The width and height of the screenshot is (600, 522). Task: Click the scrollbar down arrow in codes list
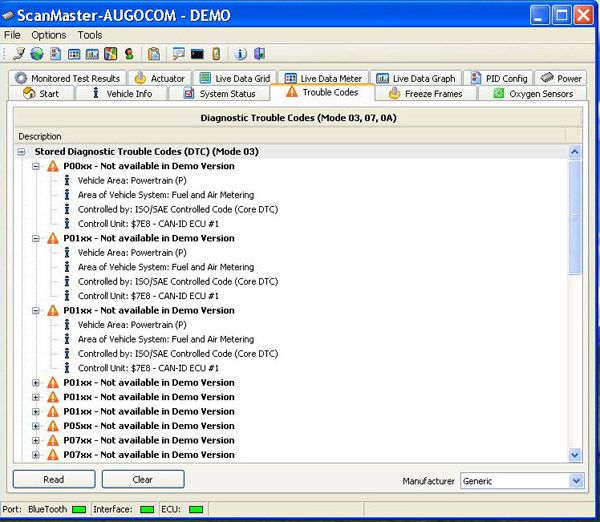click(x=575, y=454)
